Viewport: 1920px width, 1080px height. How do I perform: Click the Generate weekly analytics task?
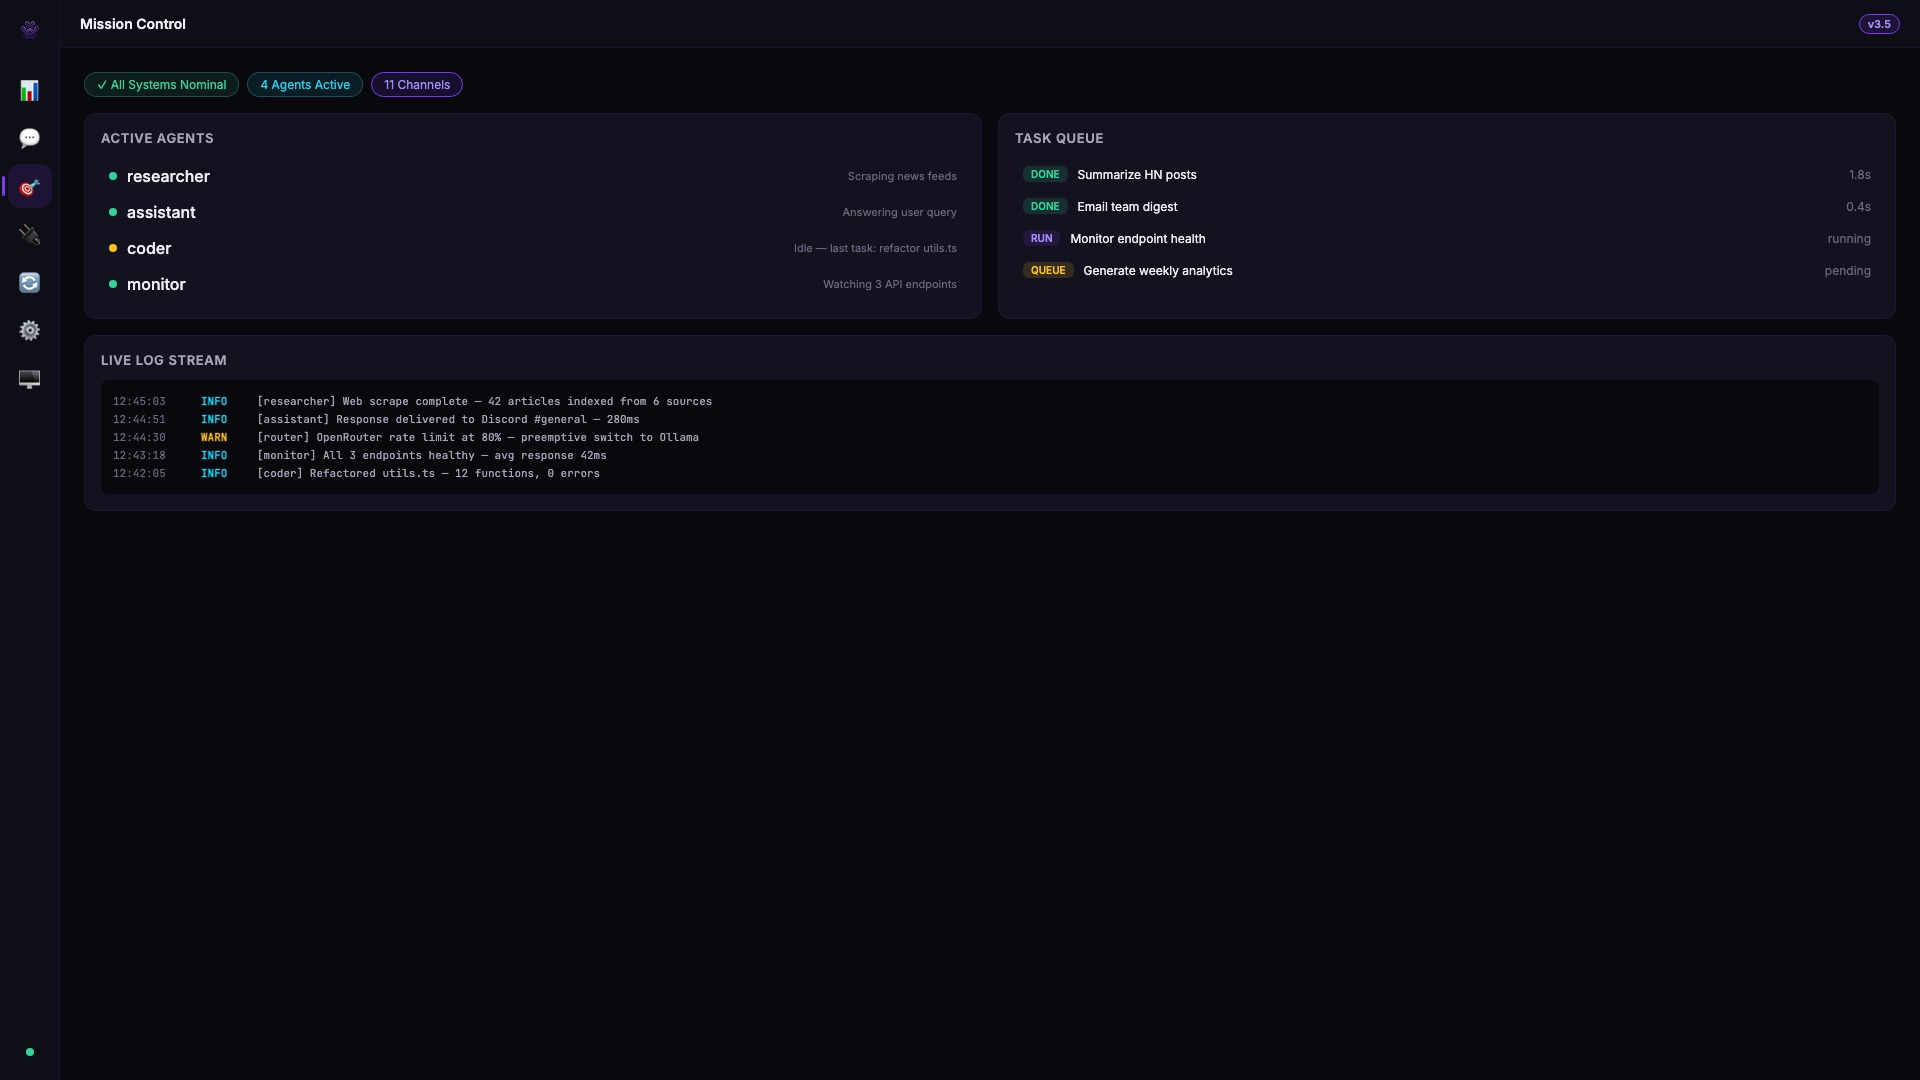[1157, 271]
